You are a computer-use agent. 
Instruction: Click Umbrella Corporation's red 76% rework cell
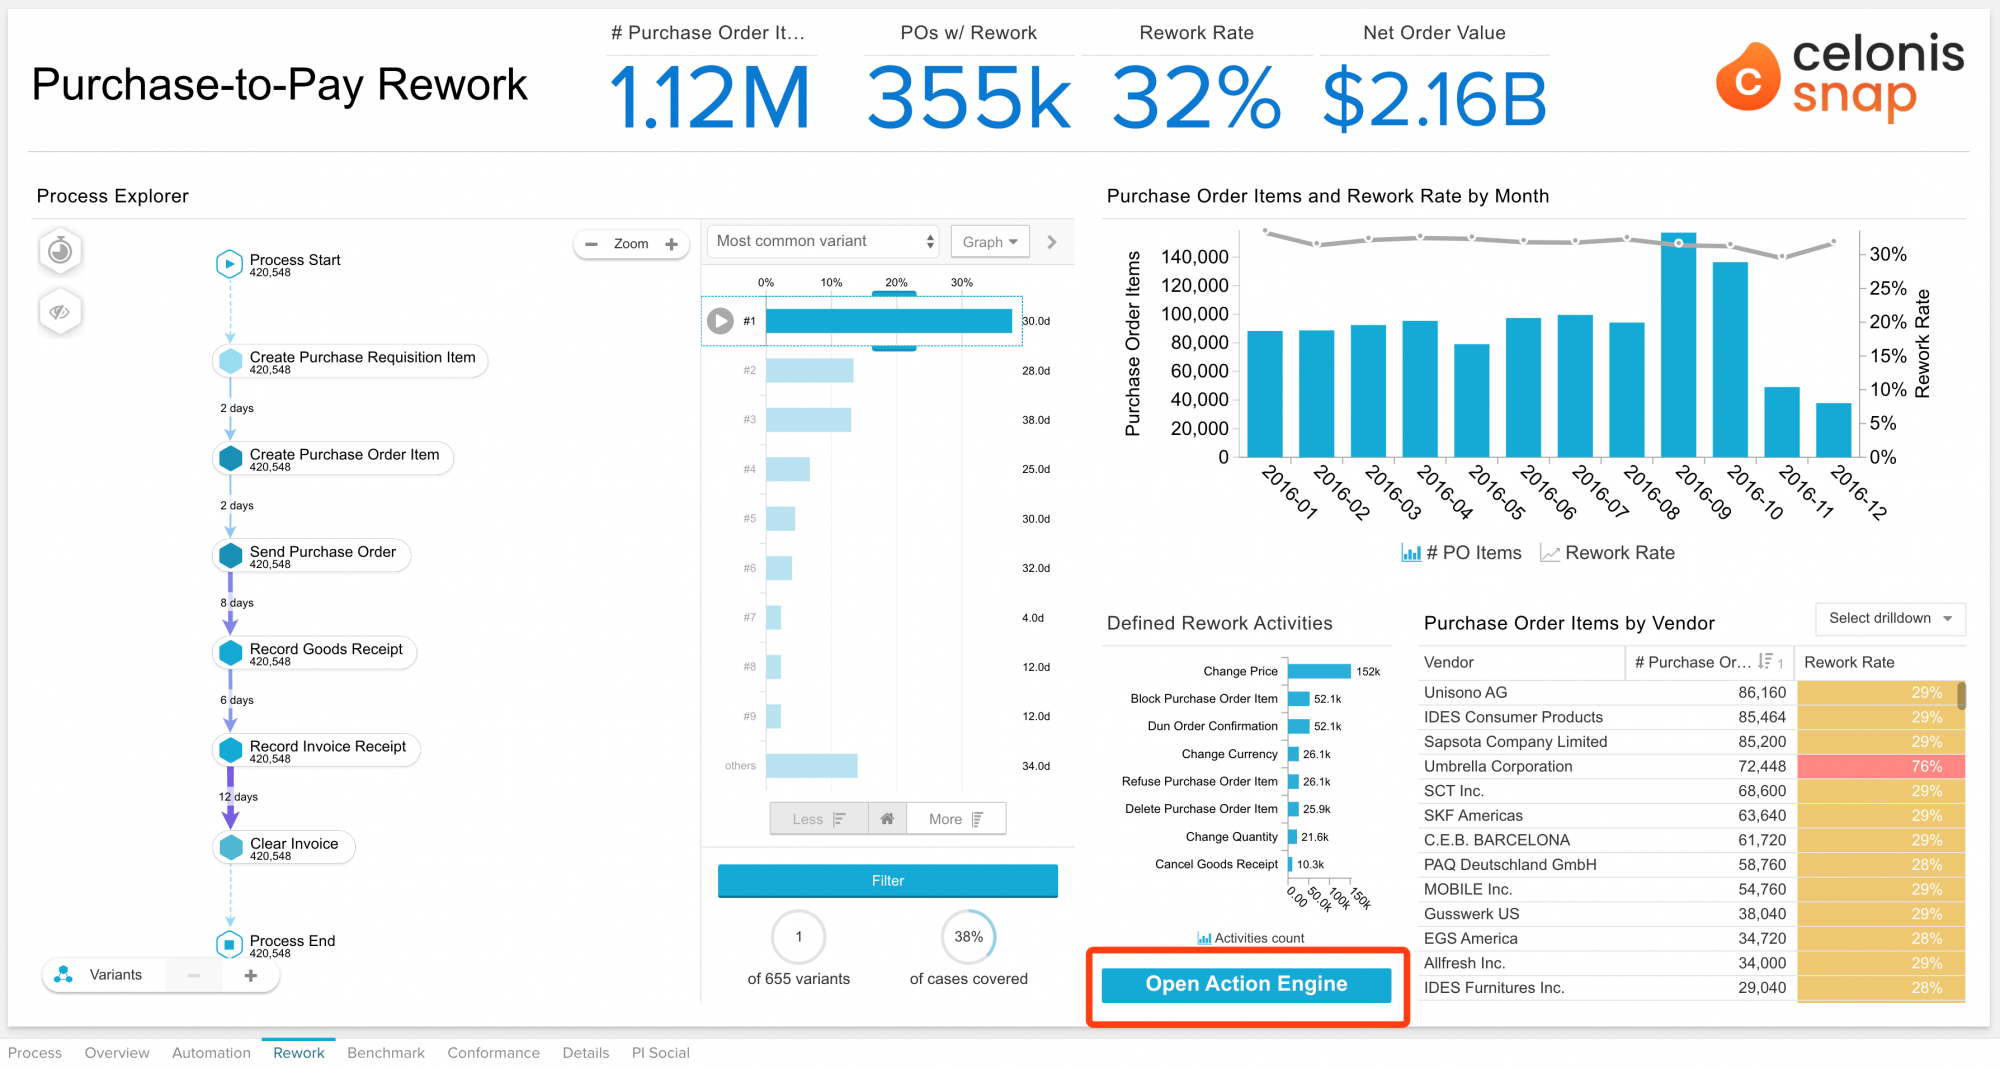point(1880,766)
